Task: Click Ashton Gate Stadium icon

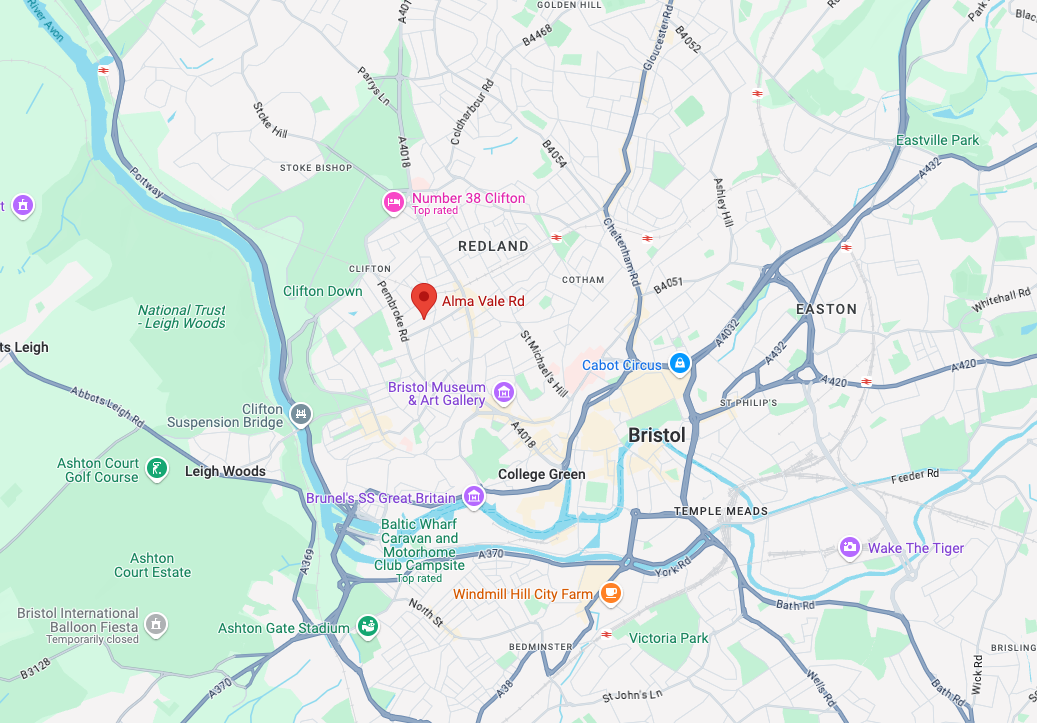Action: (368, 626)
